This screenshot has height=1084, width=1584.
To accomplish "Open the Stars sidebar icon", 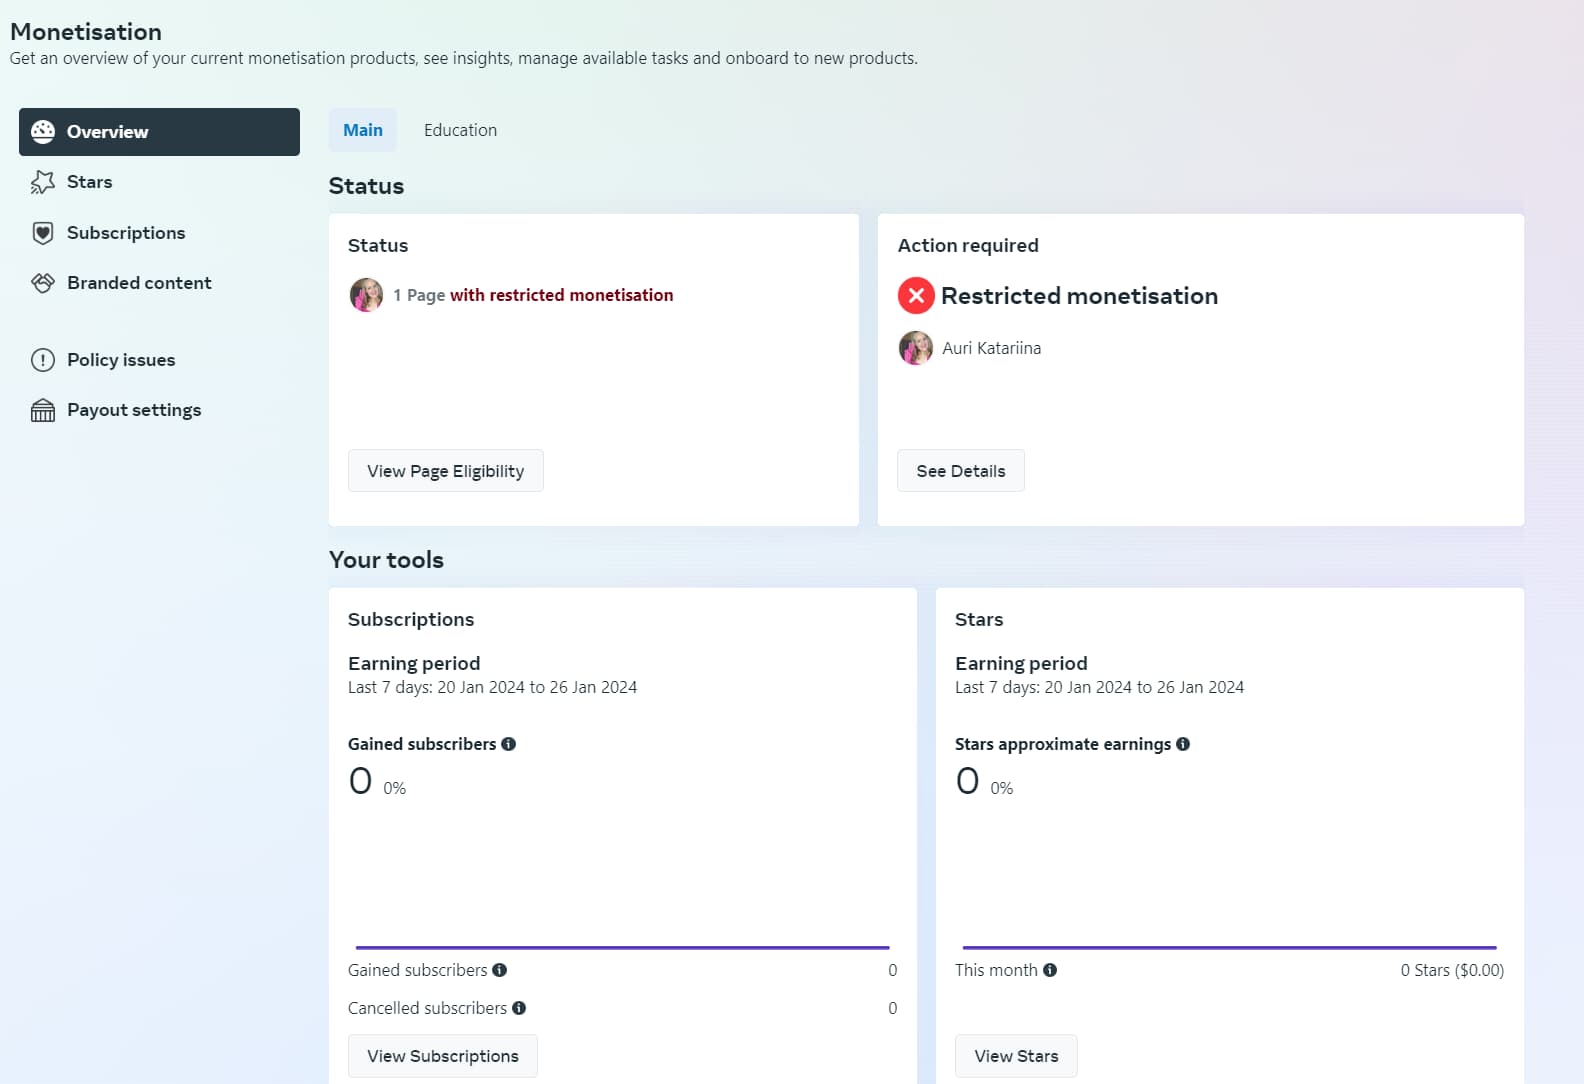I will click(x=42, y=182).
